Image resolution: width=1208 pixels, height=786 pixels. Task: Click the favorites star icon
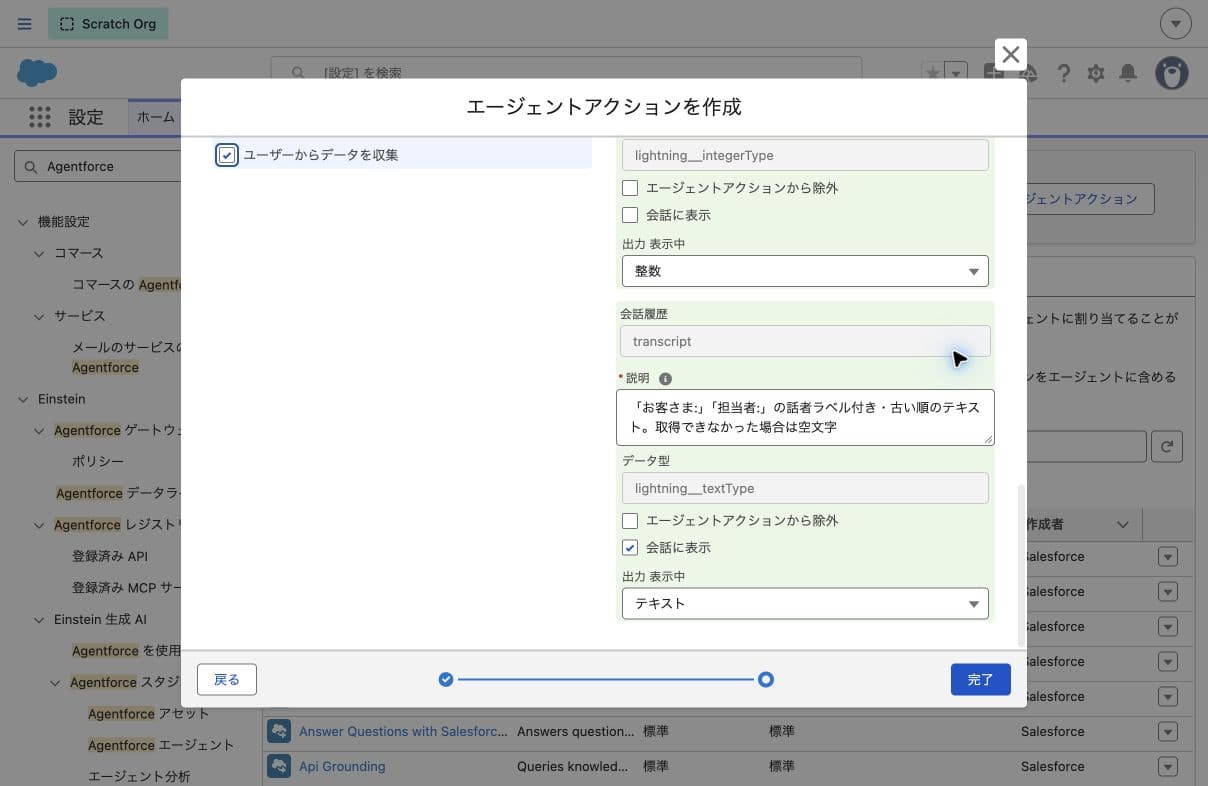point(932,73)
